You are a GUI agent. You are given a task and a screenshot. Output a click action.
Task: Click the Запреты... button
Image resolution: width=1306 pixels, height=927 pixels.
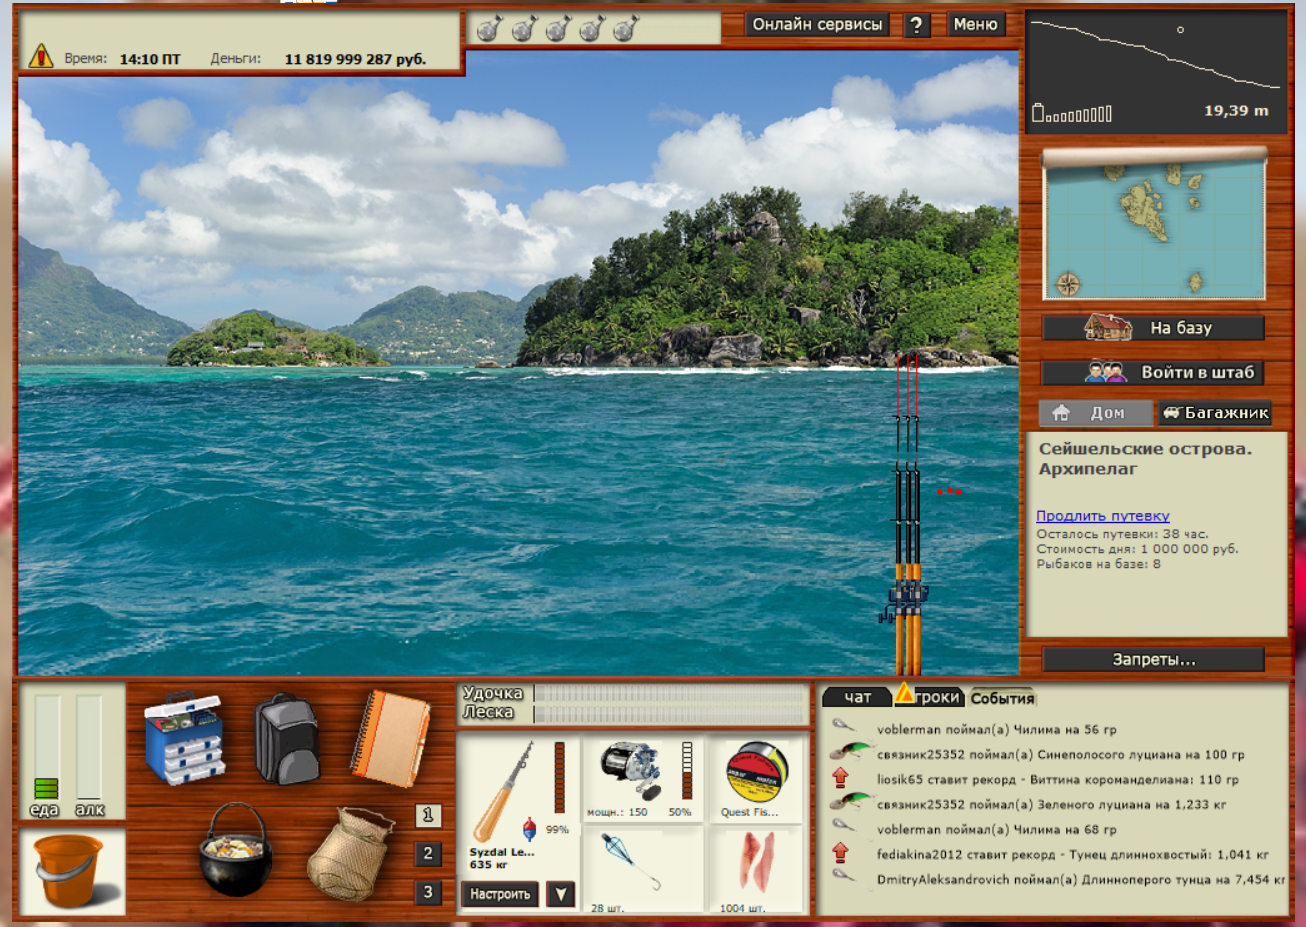[x=1153, y=659]
